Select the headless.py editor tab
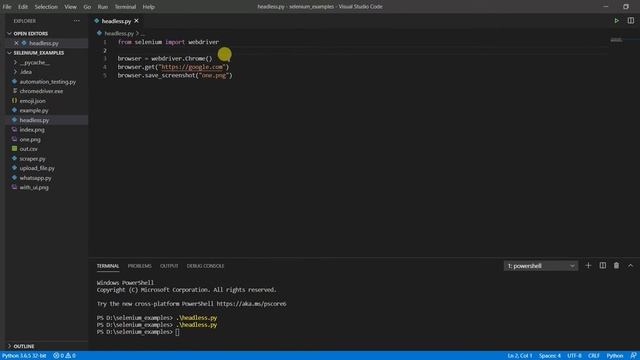 [116, 21]
